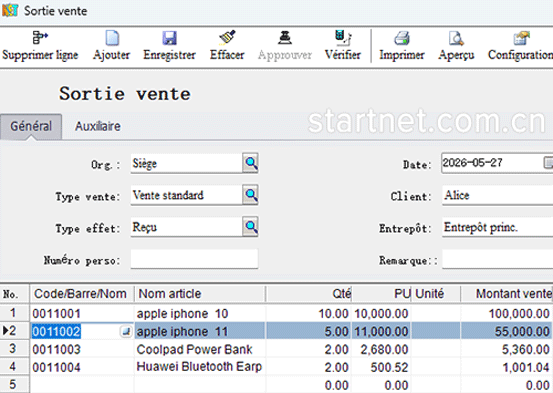Click the Type vente field Vente standard
The image size is (553, 393).
[186, 195]
